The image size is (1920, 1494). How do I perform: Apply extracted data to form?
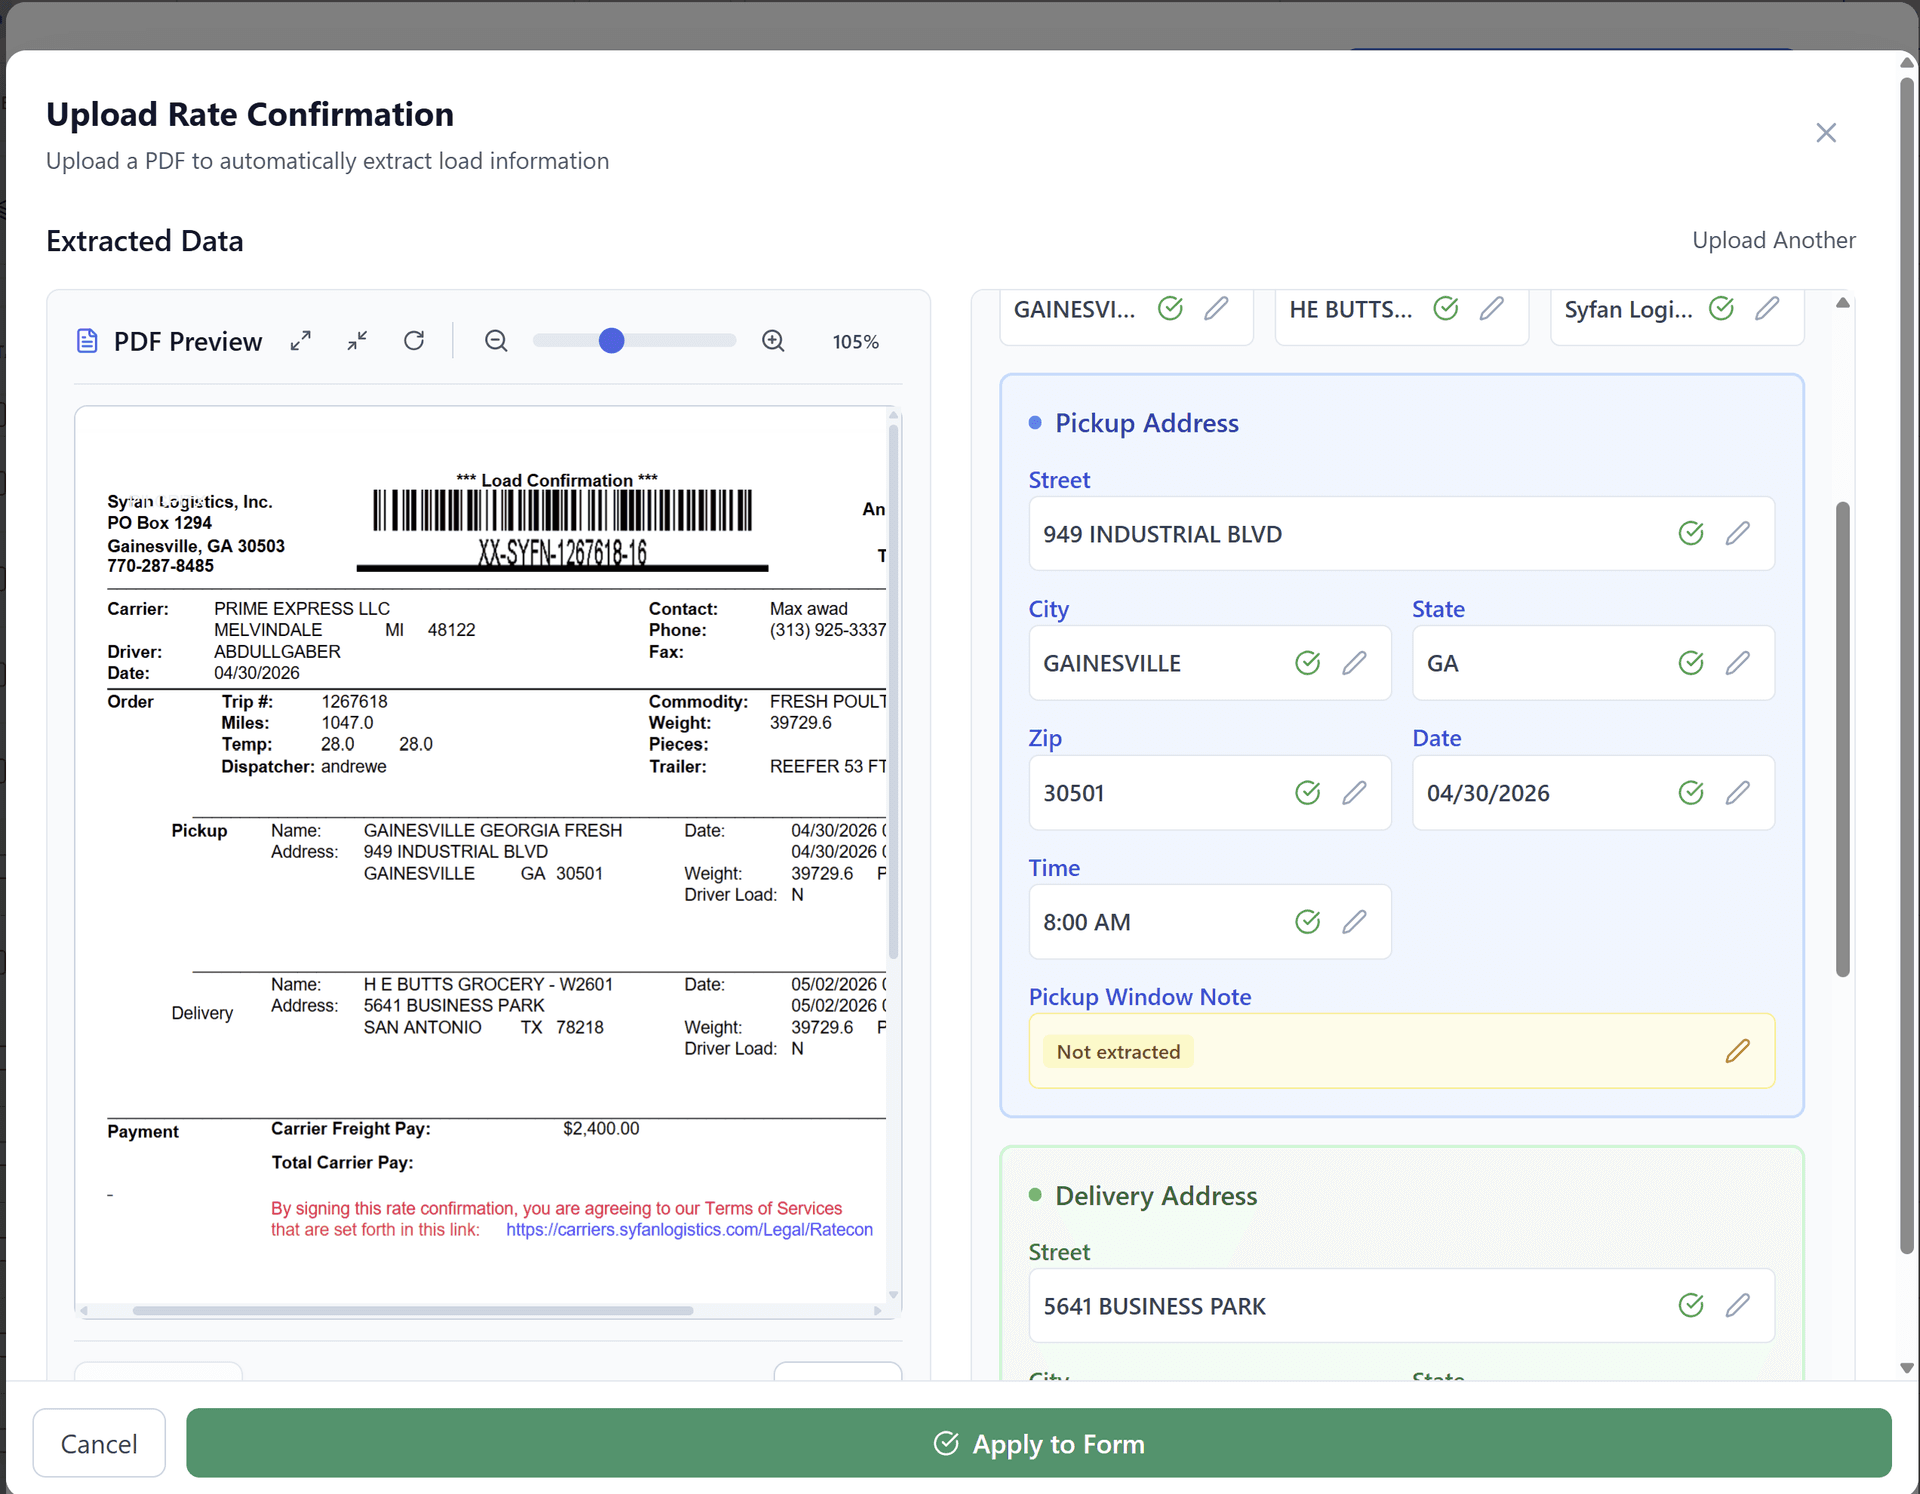[x=1038, y=1443]
